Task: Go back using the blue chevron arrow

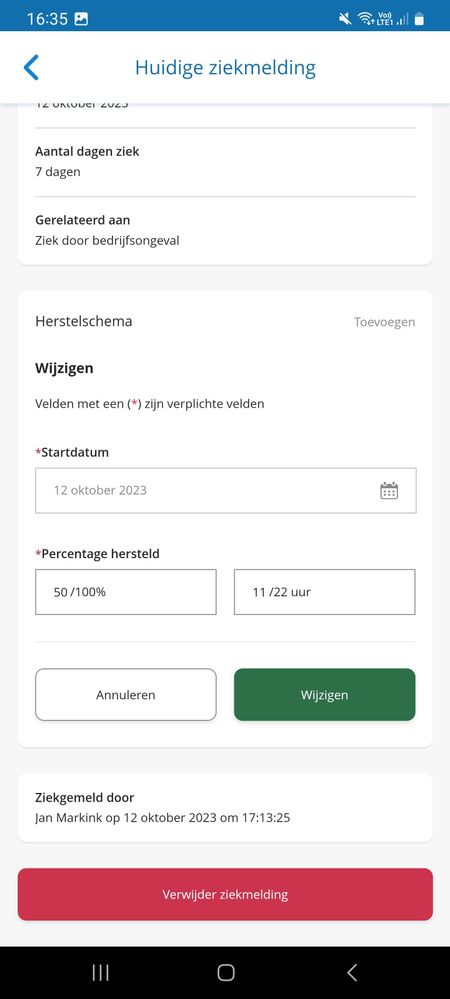Action: tap(31, 68)
